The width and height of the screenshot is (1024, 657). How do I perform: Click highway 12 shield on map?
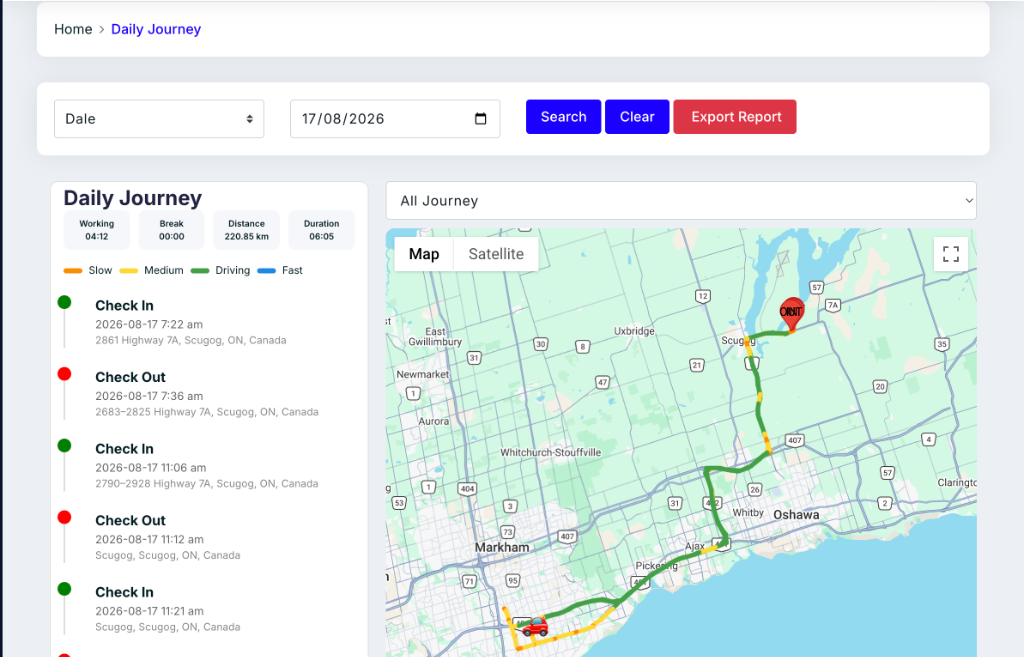click(703, 296)
